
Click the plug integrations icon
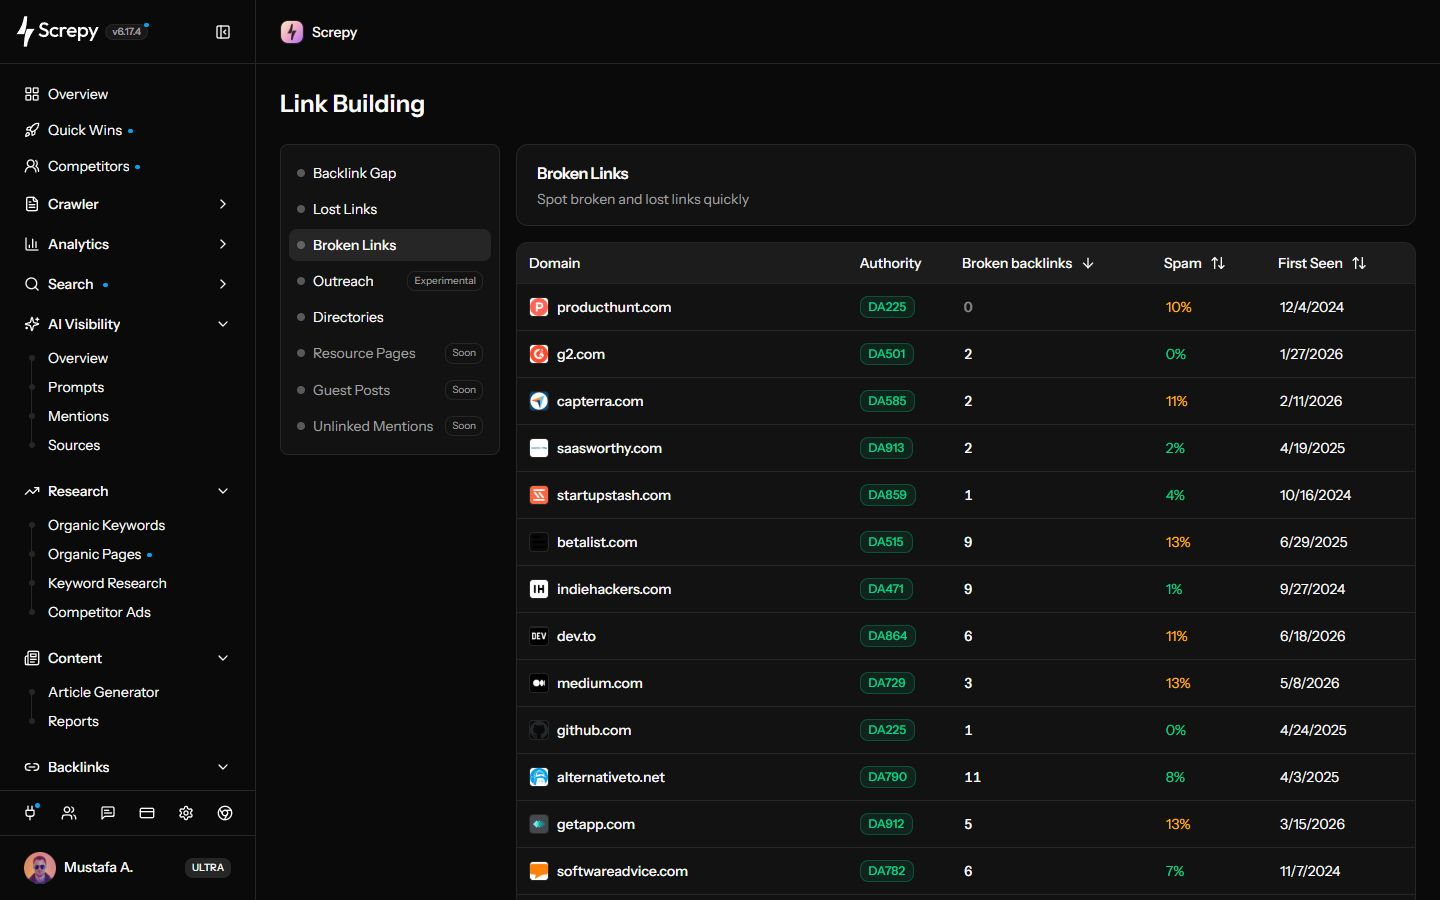pos(31,813)
